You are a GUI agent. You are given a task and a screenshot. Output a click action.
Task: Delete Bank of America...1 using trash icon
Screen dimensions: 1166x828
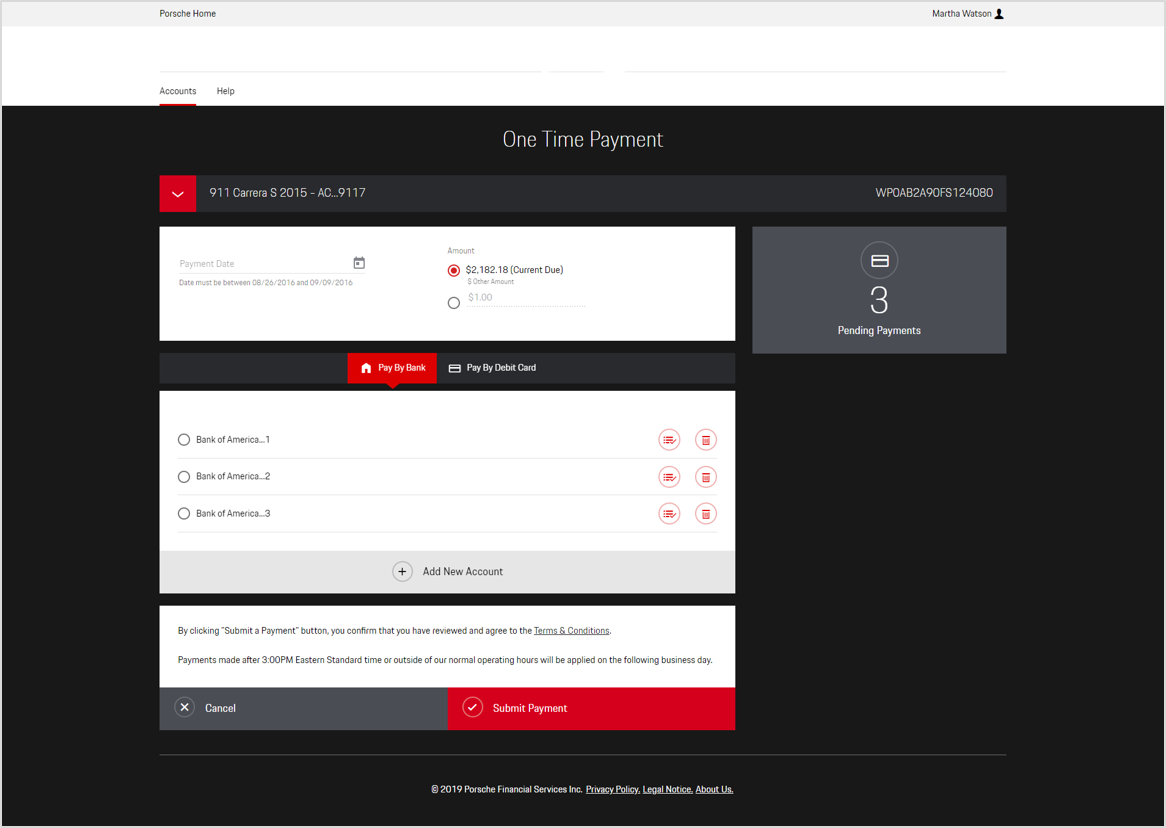tap(705, 440)
